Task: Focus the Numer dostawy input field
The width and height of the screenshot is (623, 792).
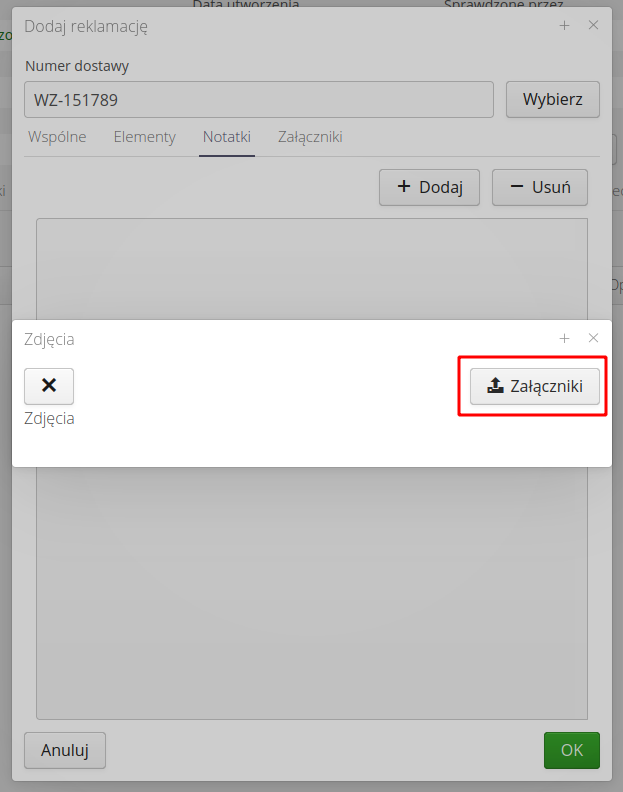Action: (x=259, y=100)
